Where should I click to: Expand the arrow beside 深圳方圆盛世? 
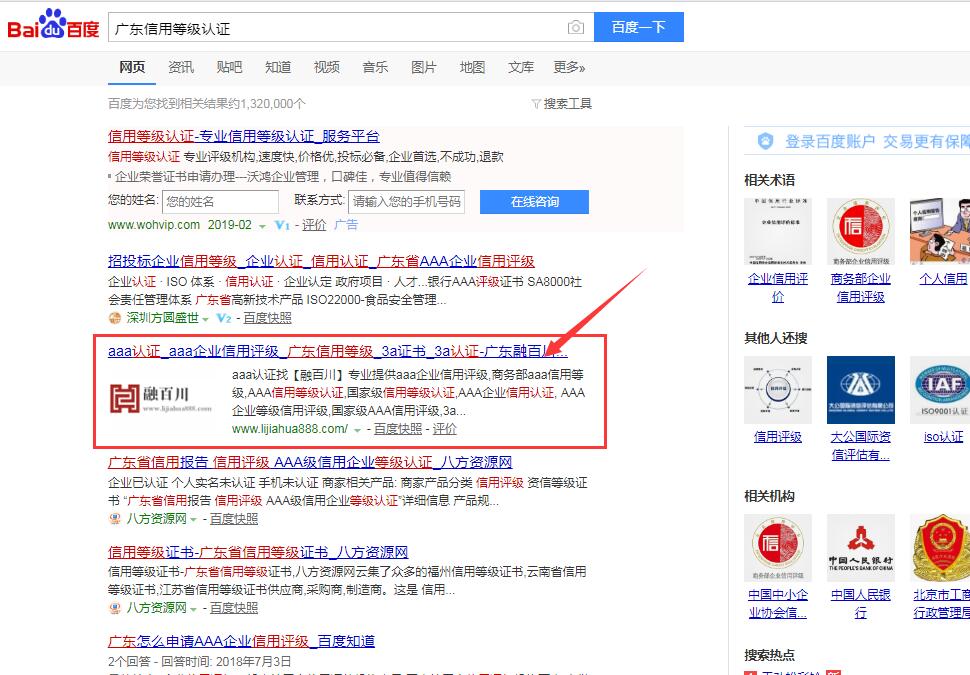[x=206, y=319]
